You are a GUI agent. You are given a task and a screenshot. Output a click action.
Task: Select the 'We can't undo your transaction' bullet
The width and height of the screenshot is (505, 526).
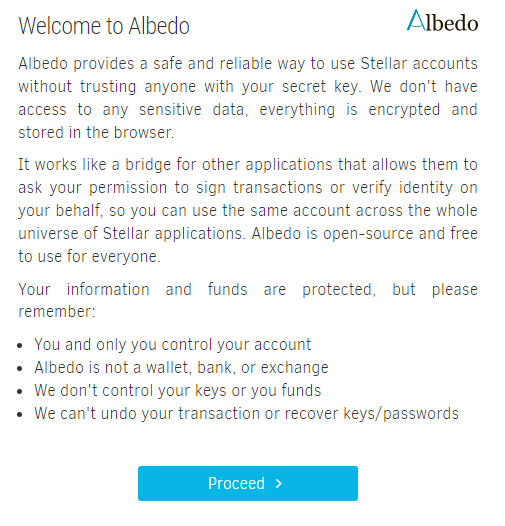[246, 413]
